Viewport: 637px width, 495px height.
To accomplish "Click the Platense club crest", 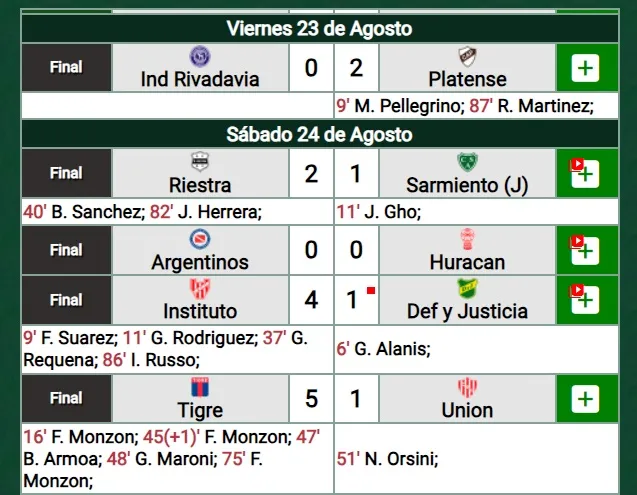I will click(x=467, y=57).
